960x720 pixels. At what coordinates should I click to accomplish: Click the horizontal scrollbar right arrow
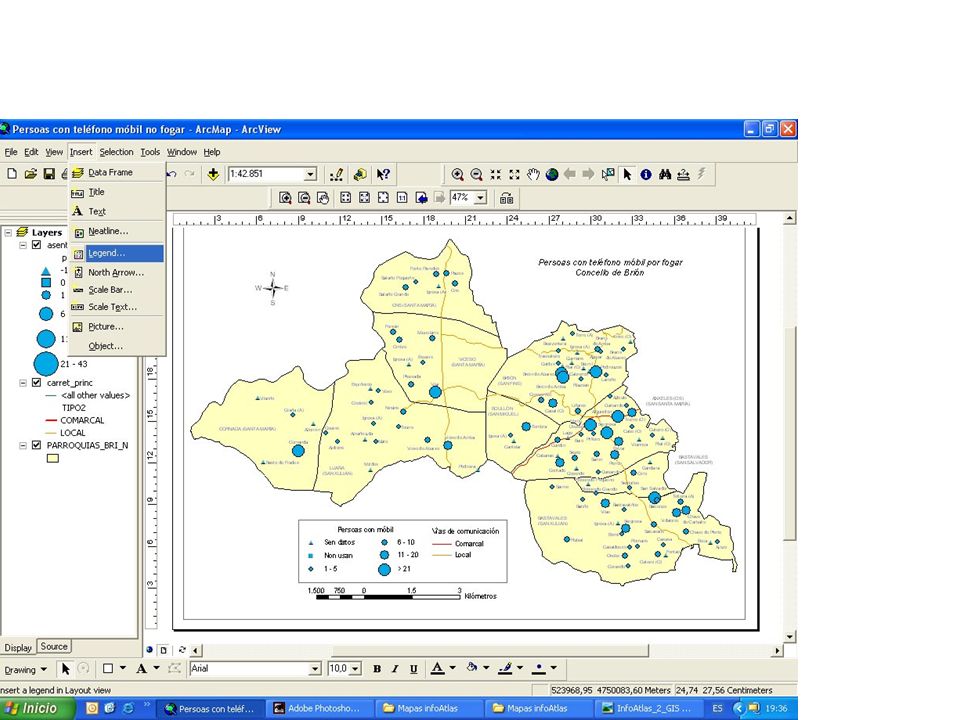[778, 650]
